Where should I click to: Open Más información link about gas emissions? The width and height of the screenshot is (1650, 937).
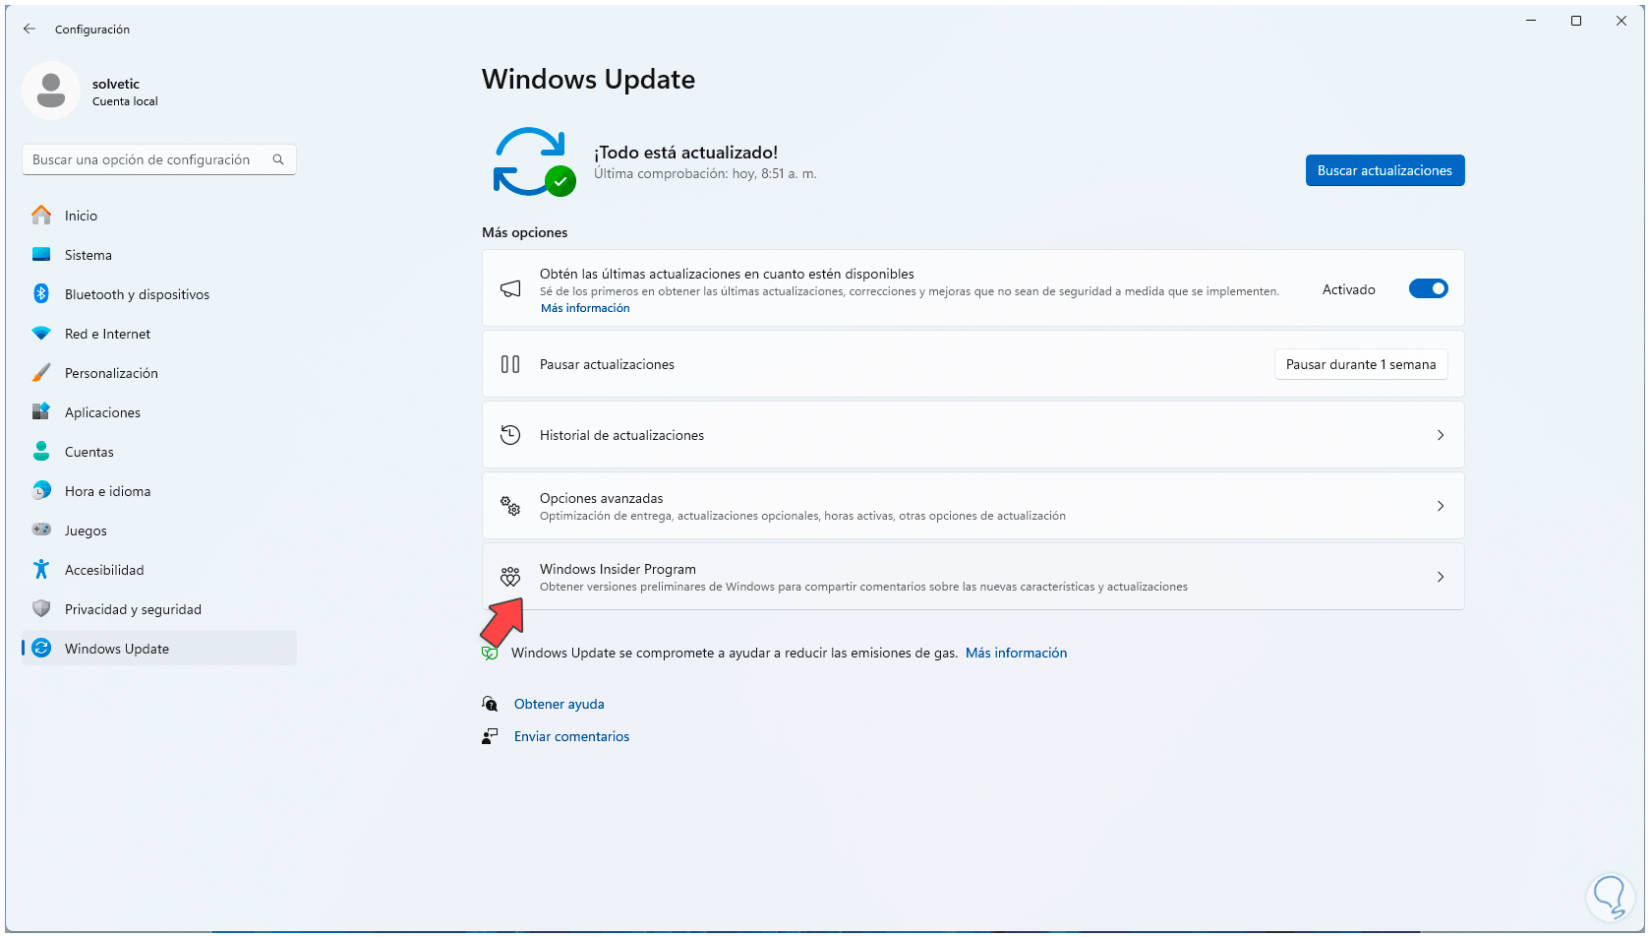(x=1016, y=653)
